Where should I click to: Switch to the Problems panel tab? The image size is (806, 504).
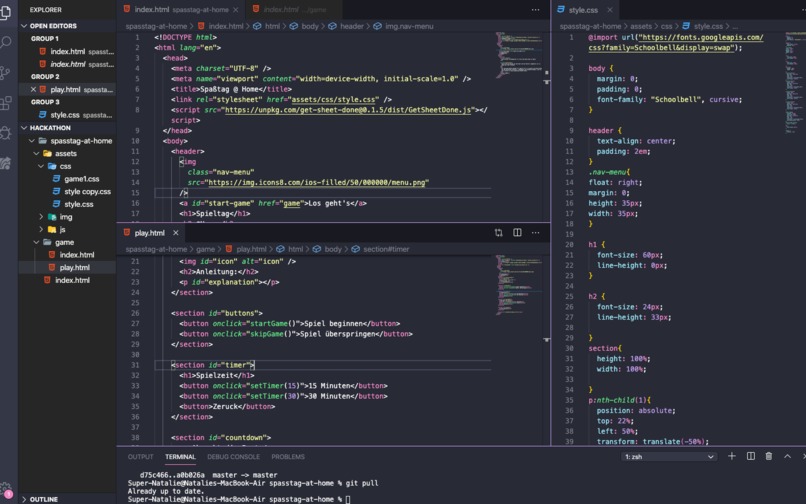pyautogui.click(x=288, y=457)
